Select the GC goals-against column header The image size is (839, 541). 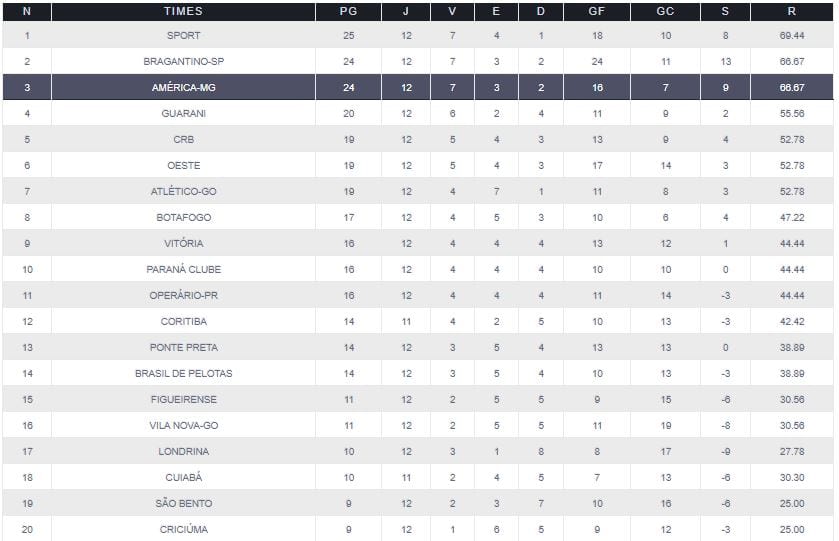tap(665, 11)
